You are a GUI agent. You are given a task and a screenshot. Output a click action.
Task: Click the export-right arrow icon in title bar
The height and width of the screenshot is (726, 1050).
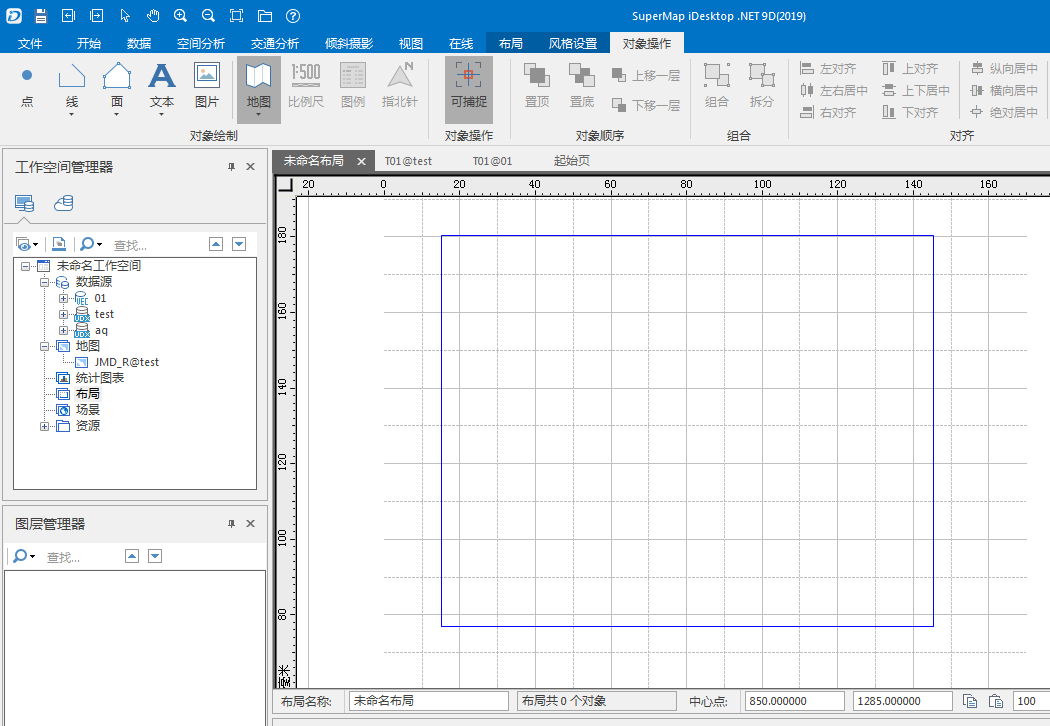point(96,15)
